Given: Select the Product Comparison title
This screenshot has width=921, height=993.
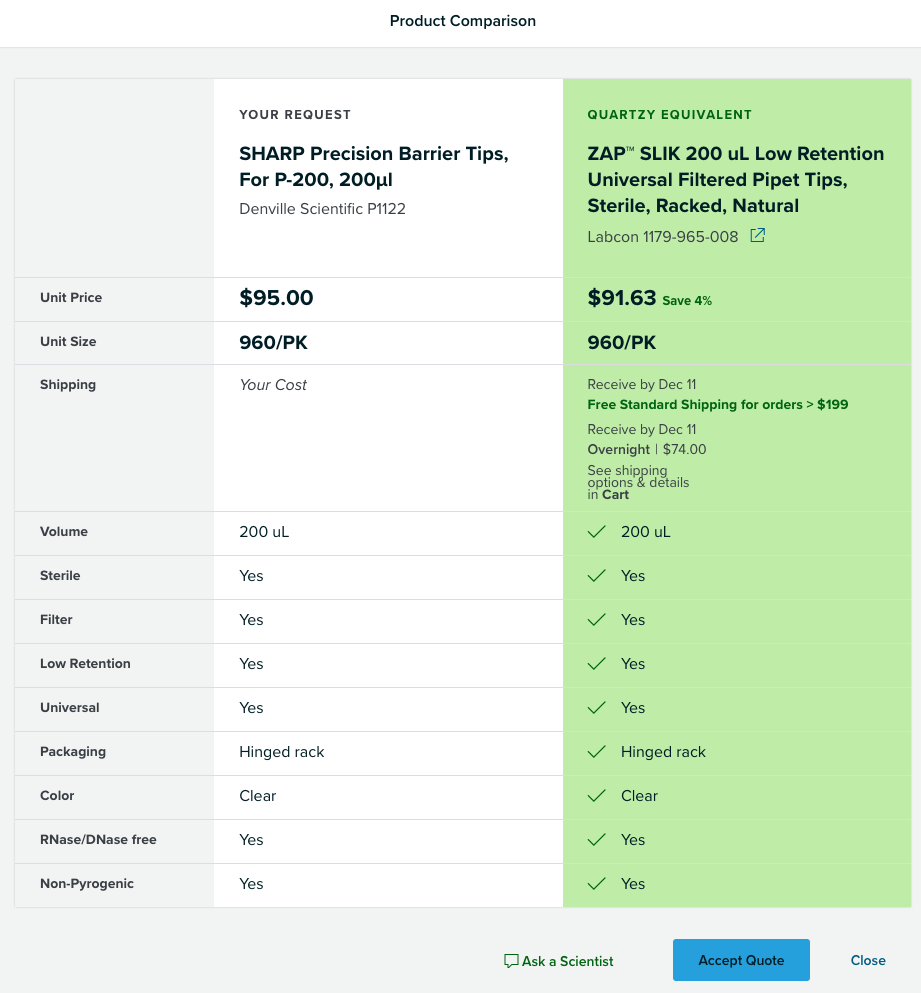Looking at the screenshot, I should tap(462, 21).
